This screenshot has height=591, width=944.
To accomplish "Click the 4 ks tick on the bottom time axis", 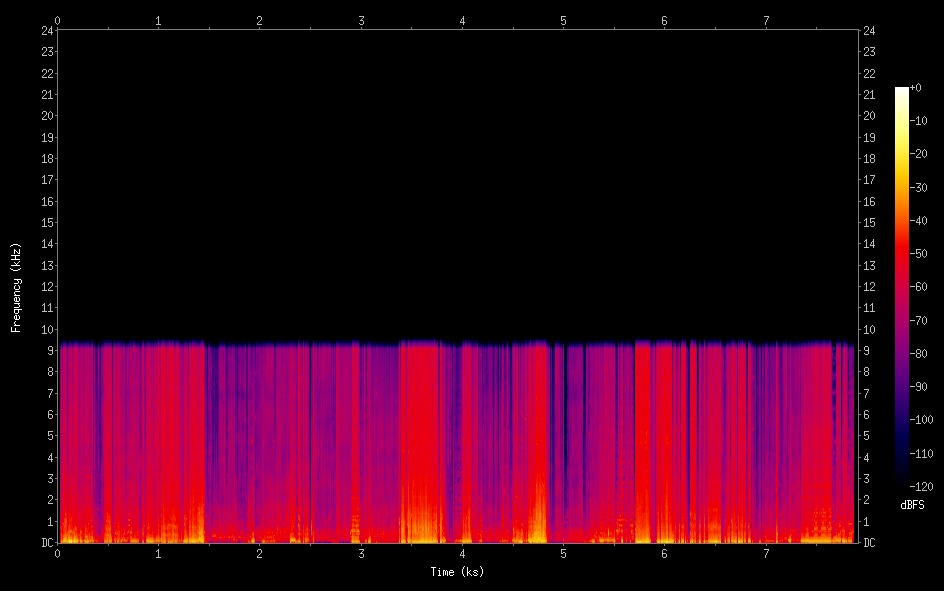I will (x=462, y=553).
